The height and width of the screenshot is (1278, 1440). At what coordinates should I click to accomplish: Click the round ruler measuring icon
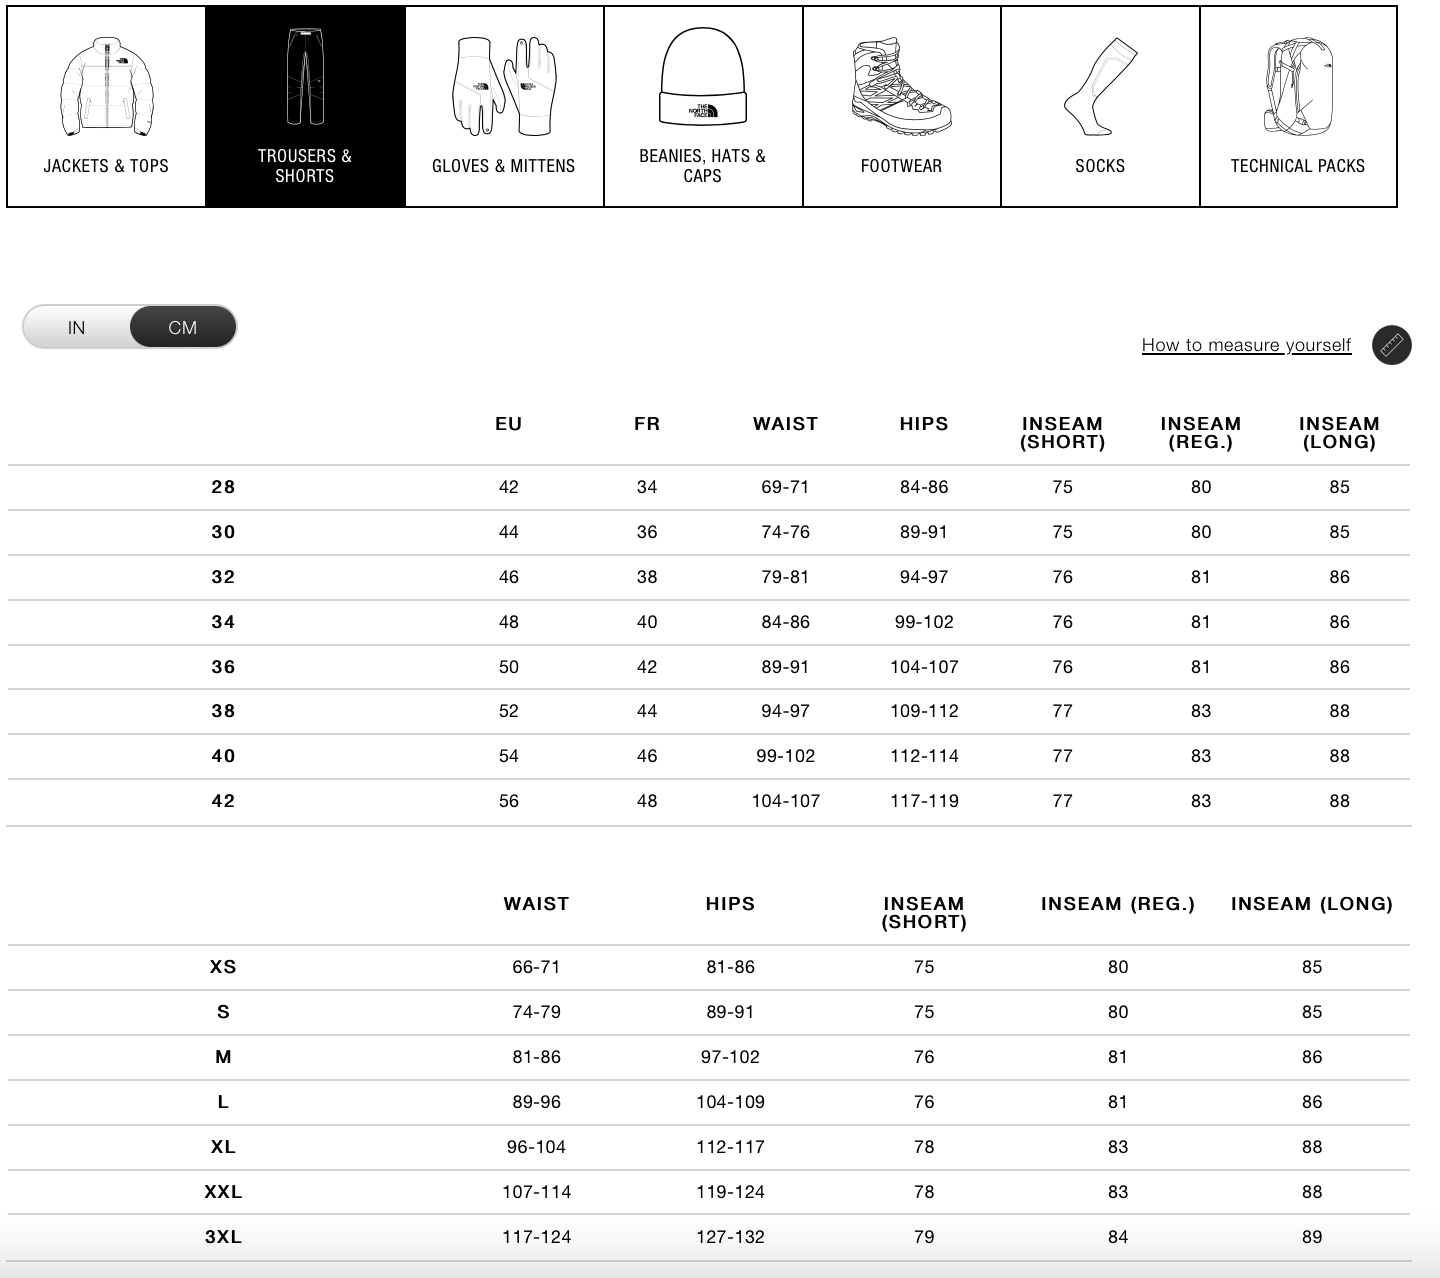(x=1391, y=345)
